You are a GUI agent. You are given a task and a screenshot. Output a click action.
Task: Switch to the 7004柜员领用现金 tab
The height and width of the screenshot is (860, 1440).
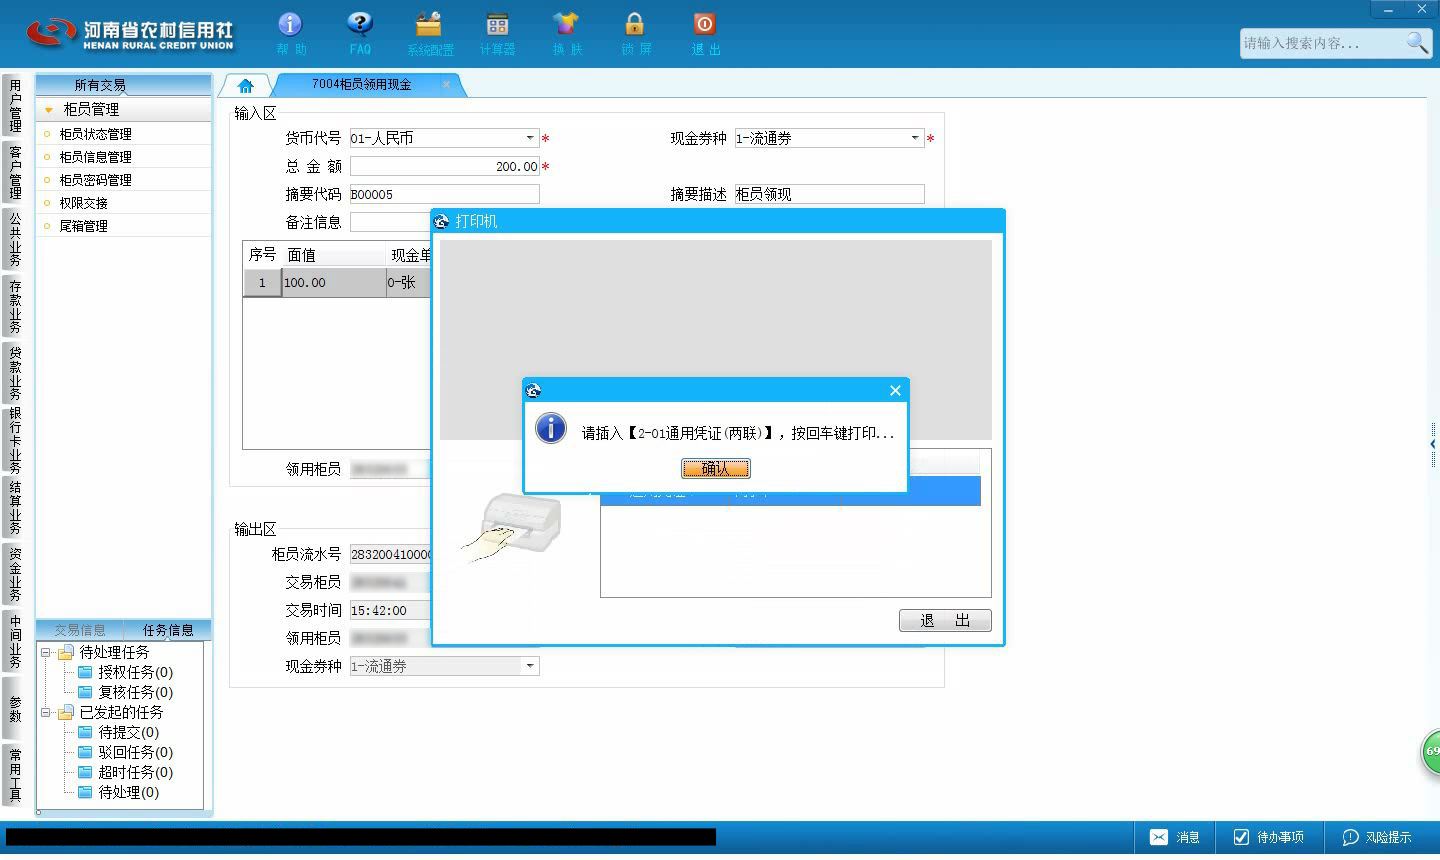point(361,85)
